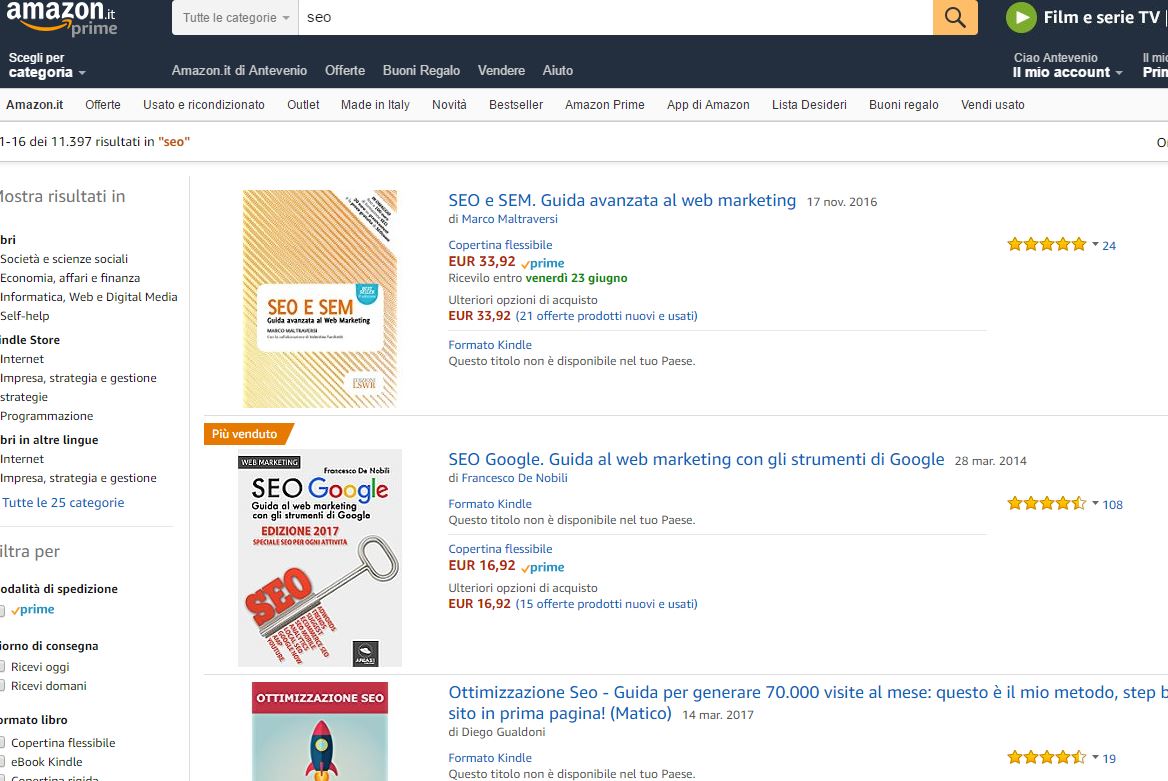
Task: Open Copertina flessibile link priced EUR 33,92
Action: 501,245
